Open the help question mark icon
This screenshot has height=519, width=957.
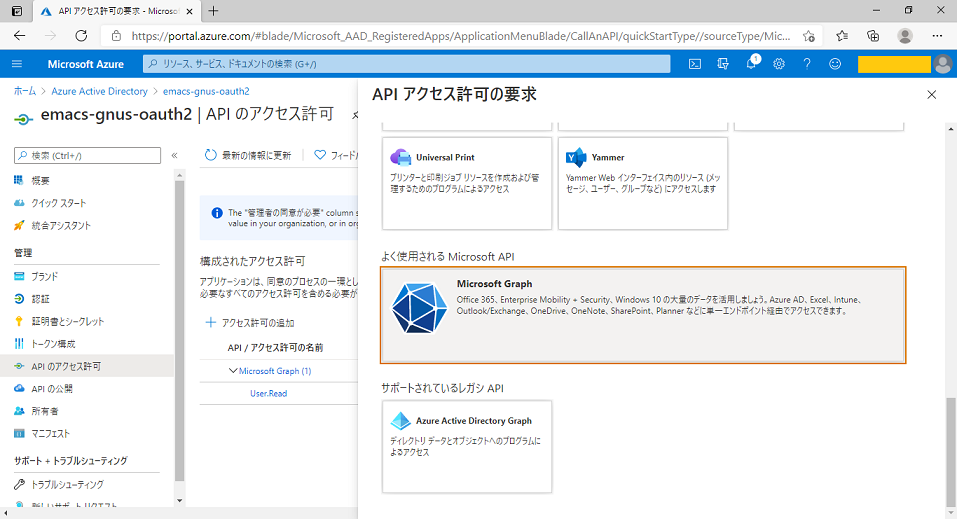point(807,64)
